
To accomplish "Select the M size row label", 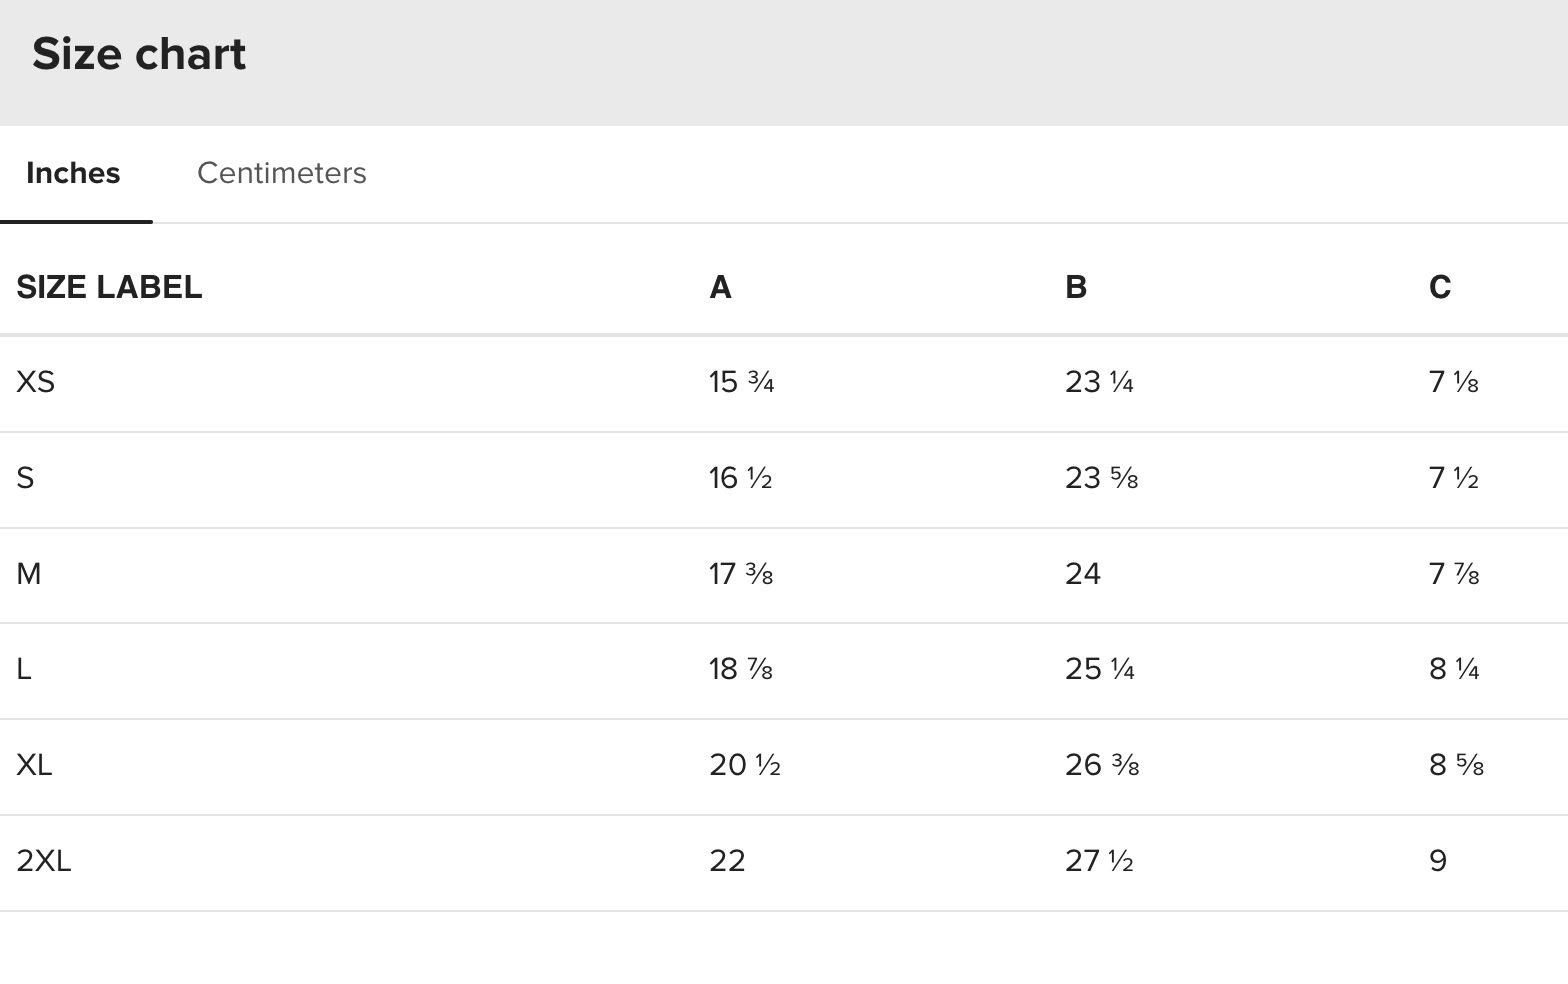I will [x=29, y=574].
